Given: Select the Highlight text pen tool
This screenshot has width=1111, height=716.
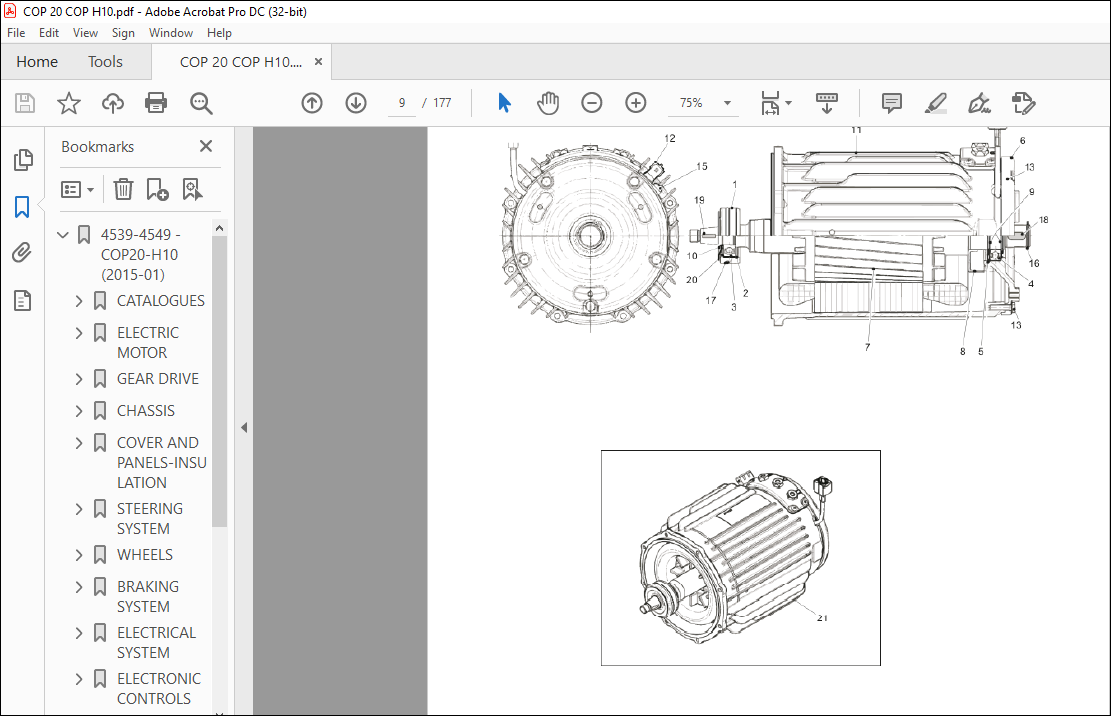Looking at the screenshot, I should coord(936,103).
